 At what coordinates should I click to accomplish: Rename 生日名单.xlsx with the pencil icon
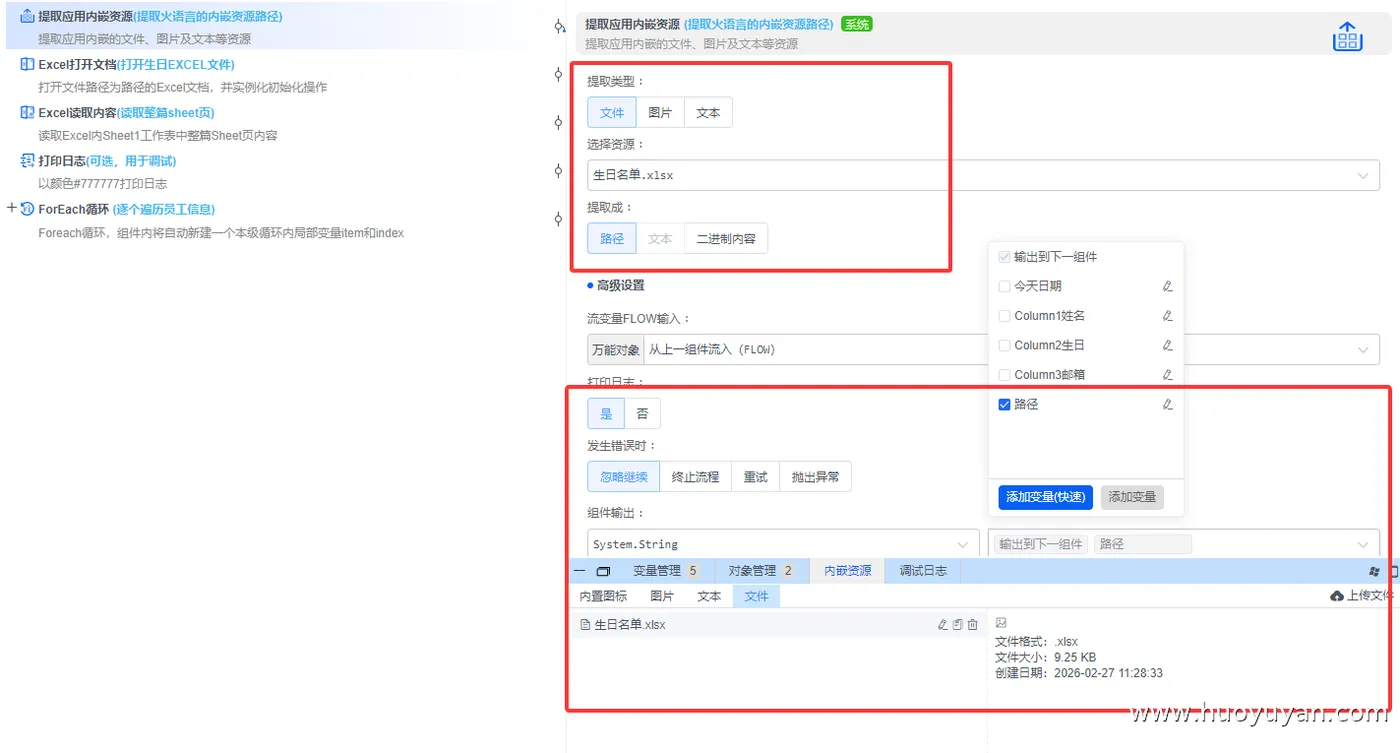click(x=942, y=624)
